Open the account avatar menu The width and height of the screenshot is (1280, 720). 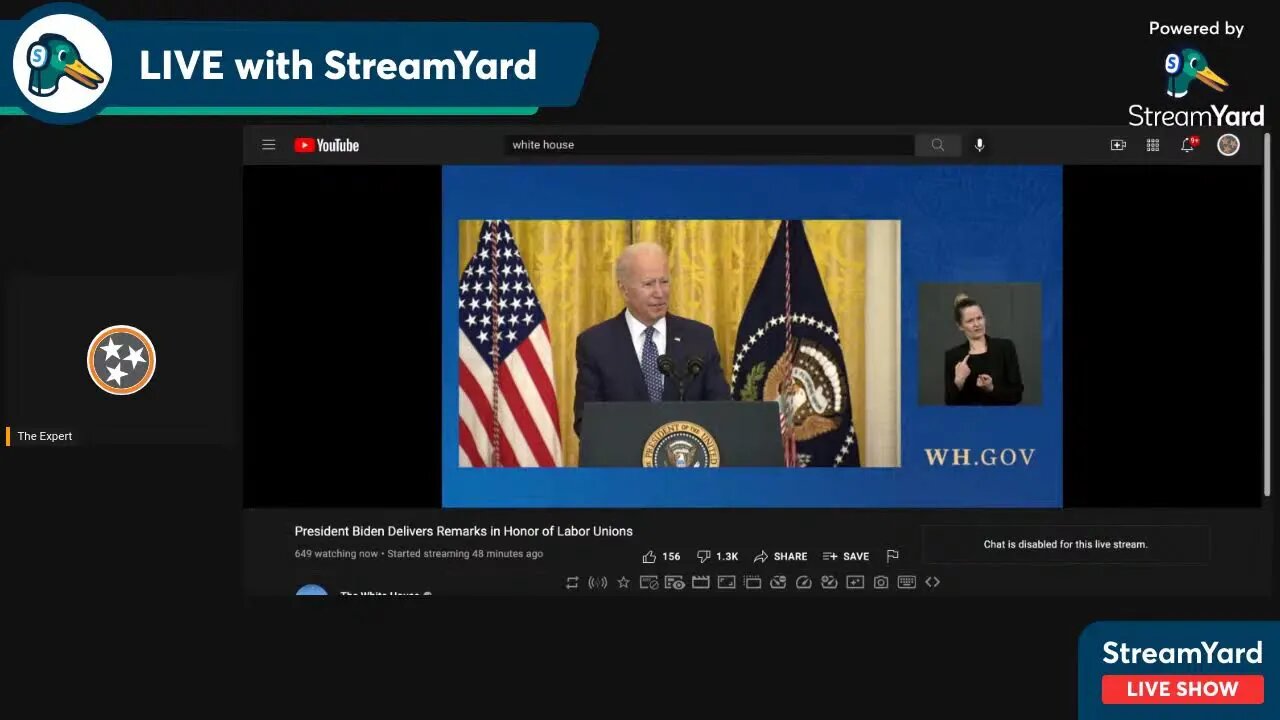(x=1228, y=145)
